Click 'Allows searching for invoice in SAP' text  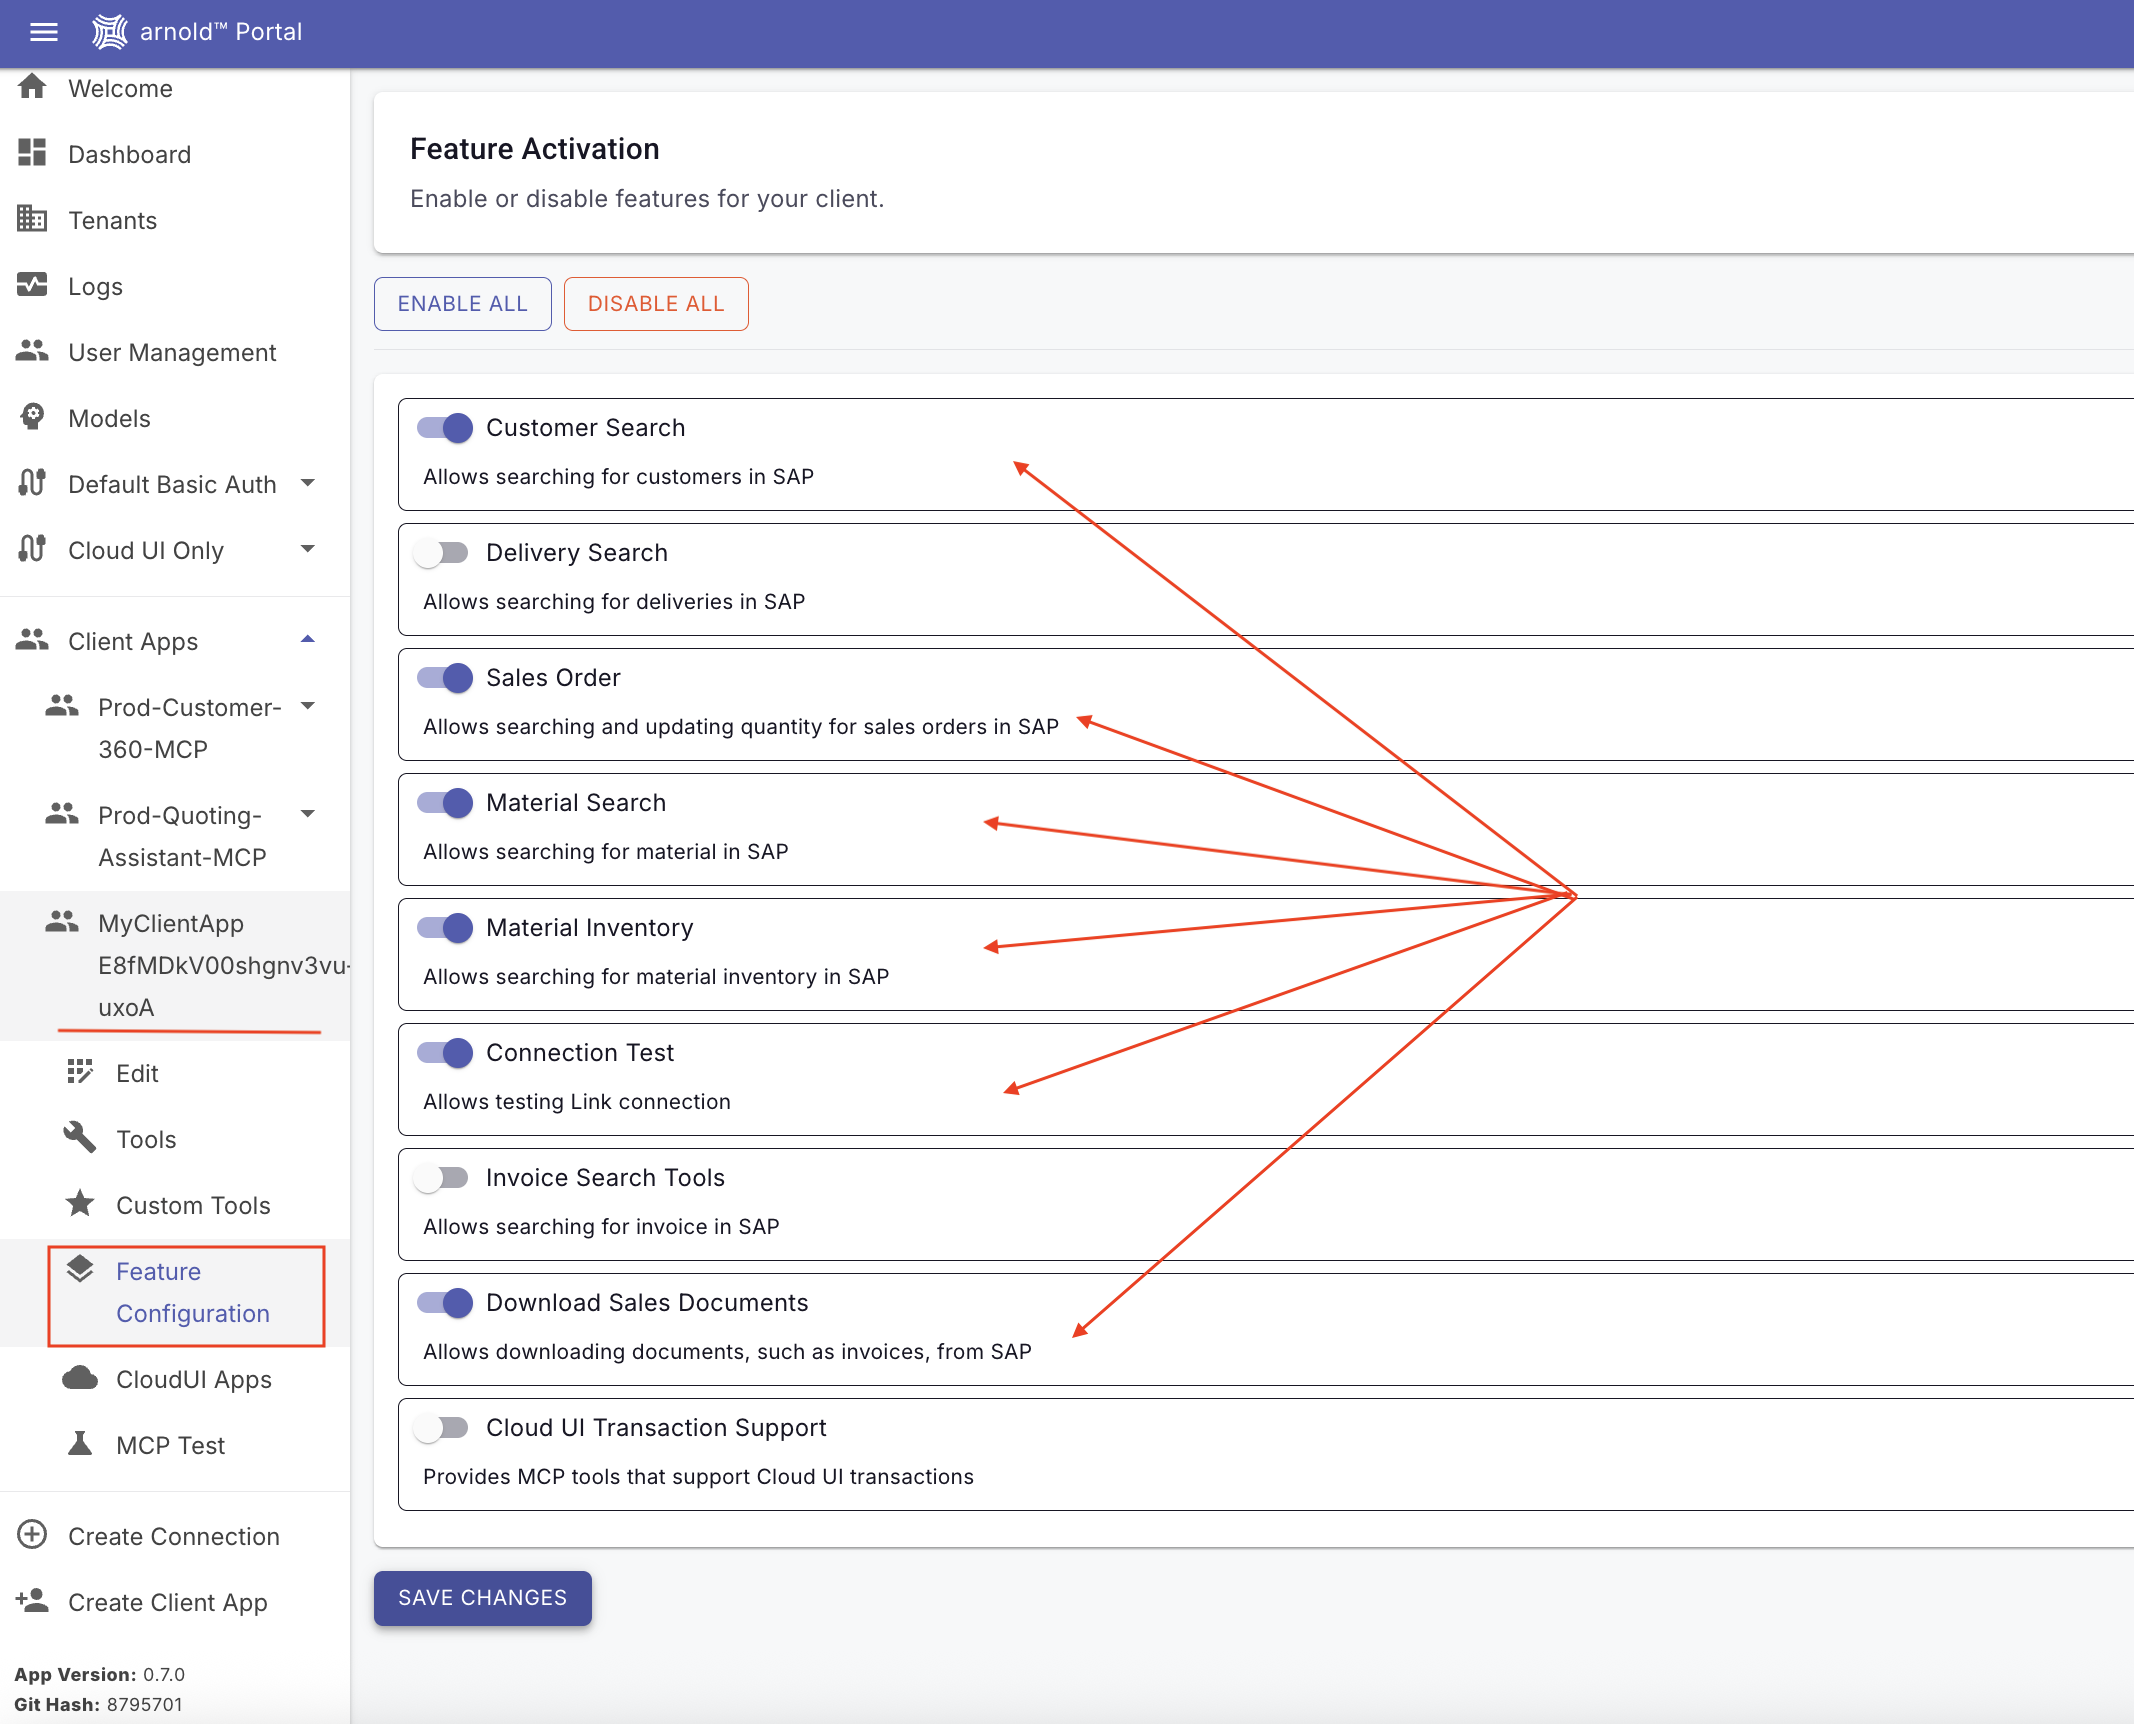click(x=601, y=1226)
